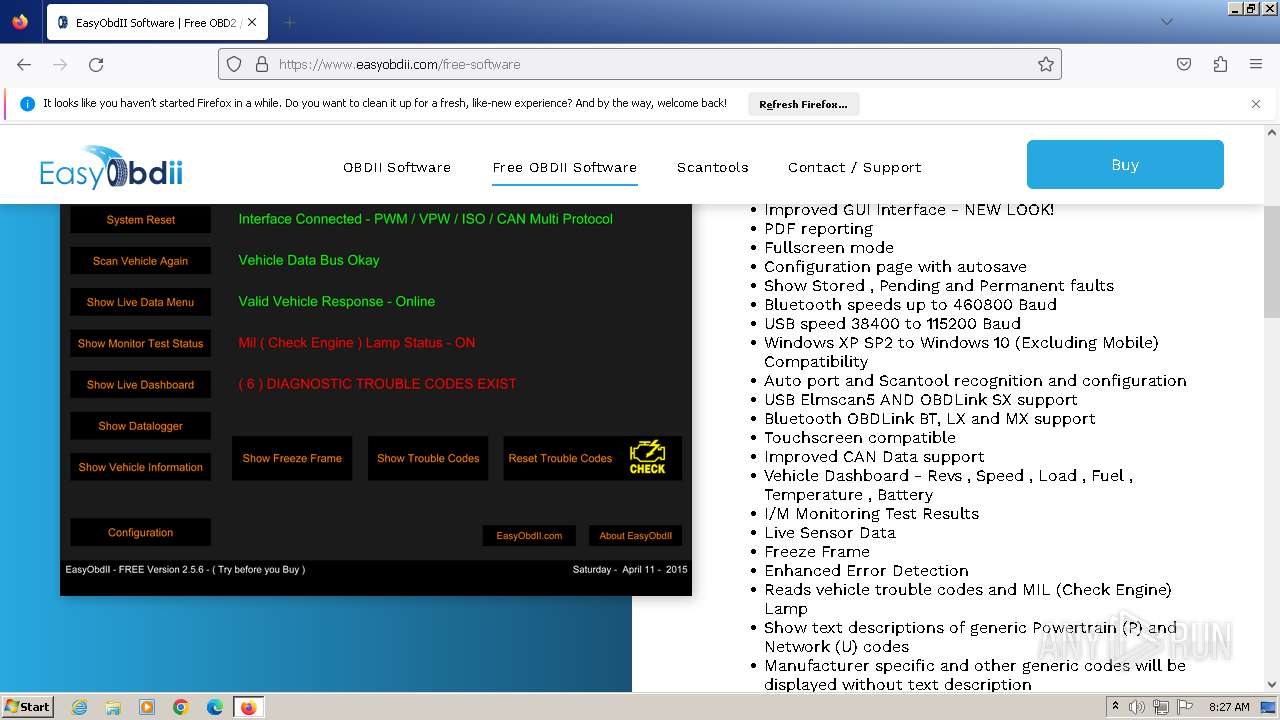This screenshot has height=720, width=1280.
Task: Click the Refresh Firefox button
Action: pyautogui.click(x=803, y=104)
